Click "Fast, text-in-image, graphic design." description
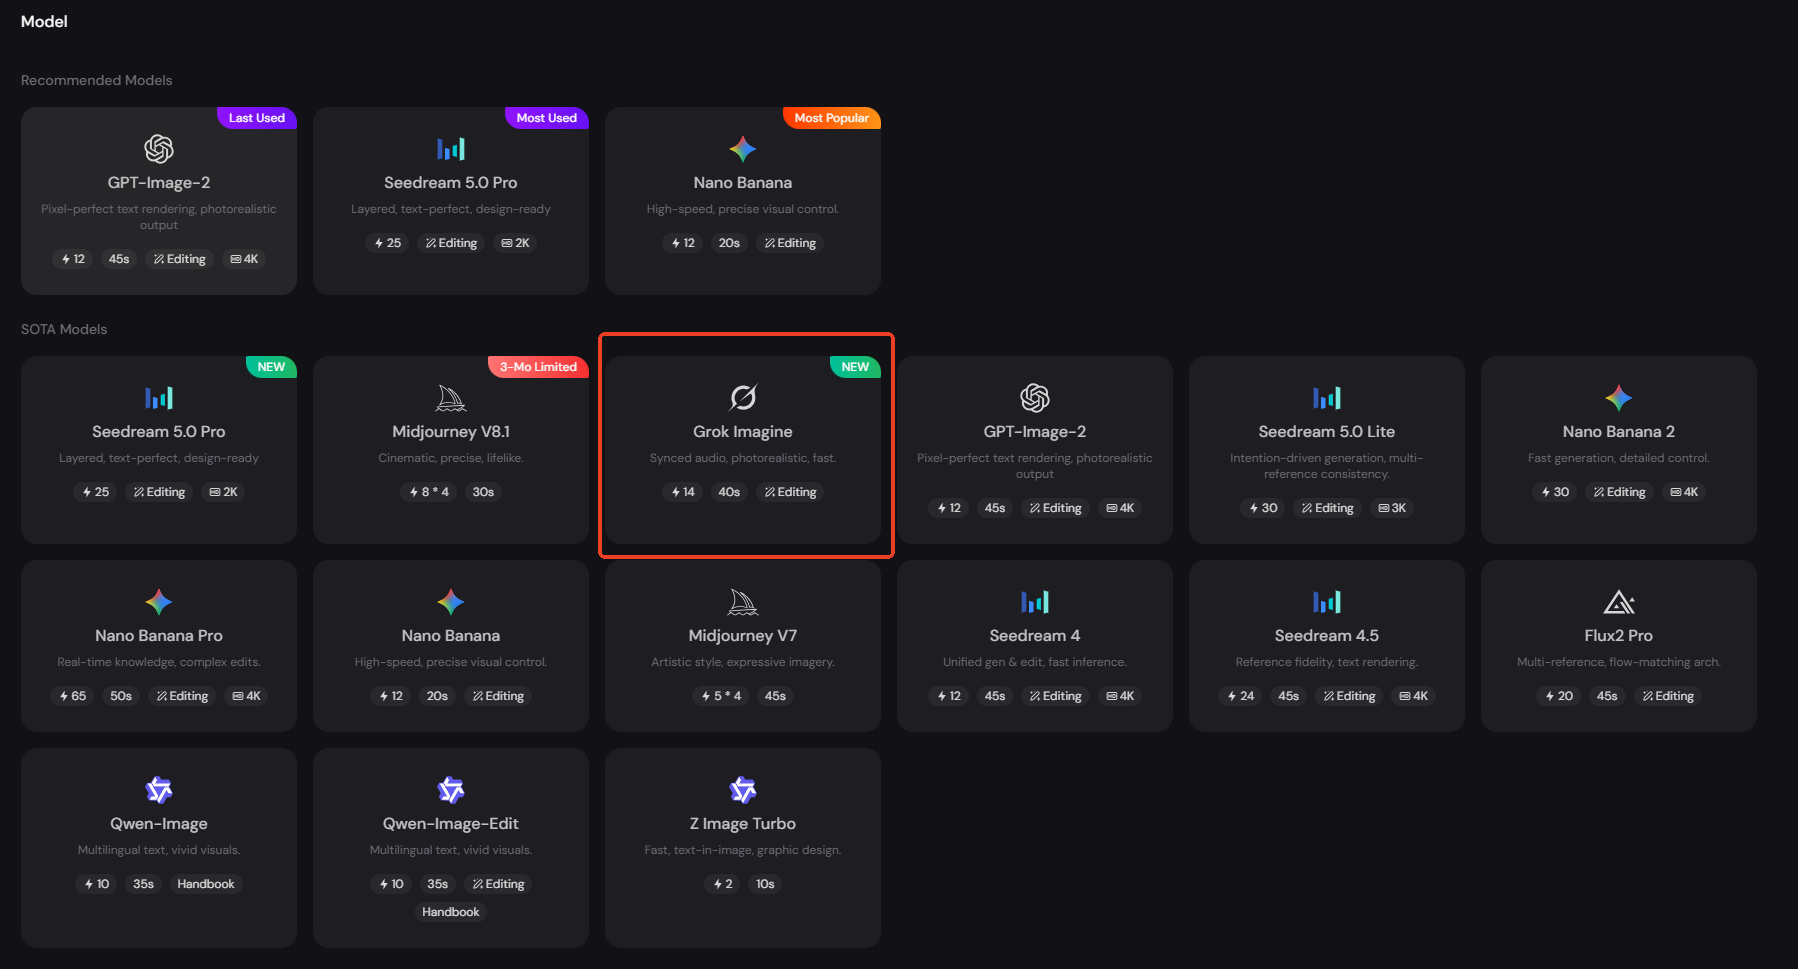 (x=743, y=850)
